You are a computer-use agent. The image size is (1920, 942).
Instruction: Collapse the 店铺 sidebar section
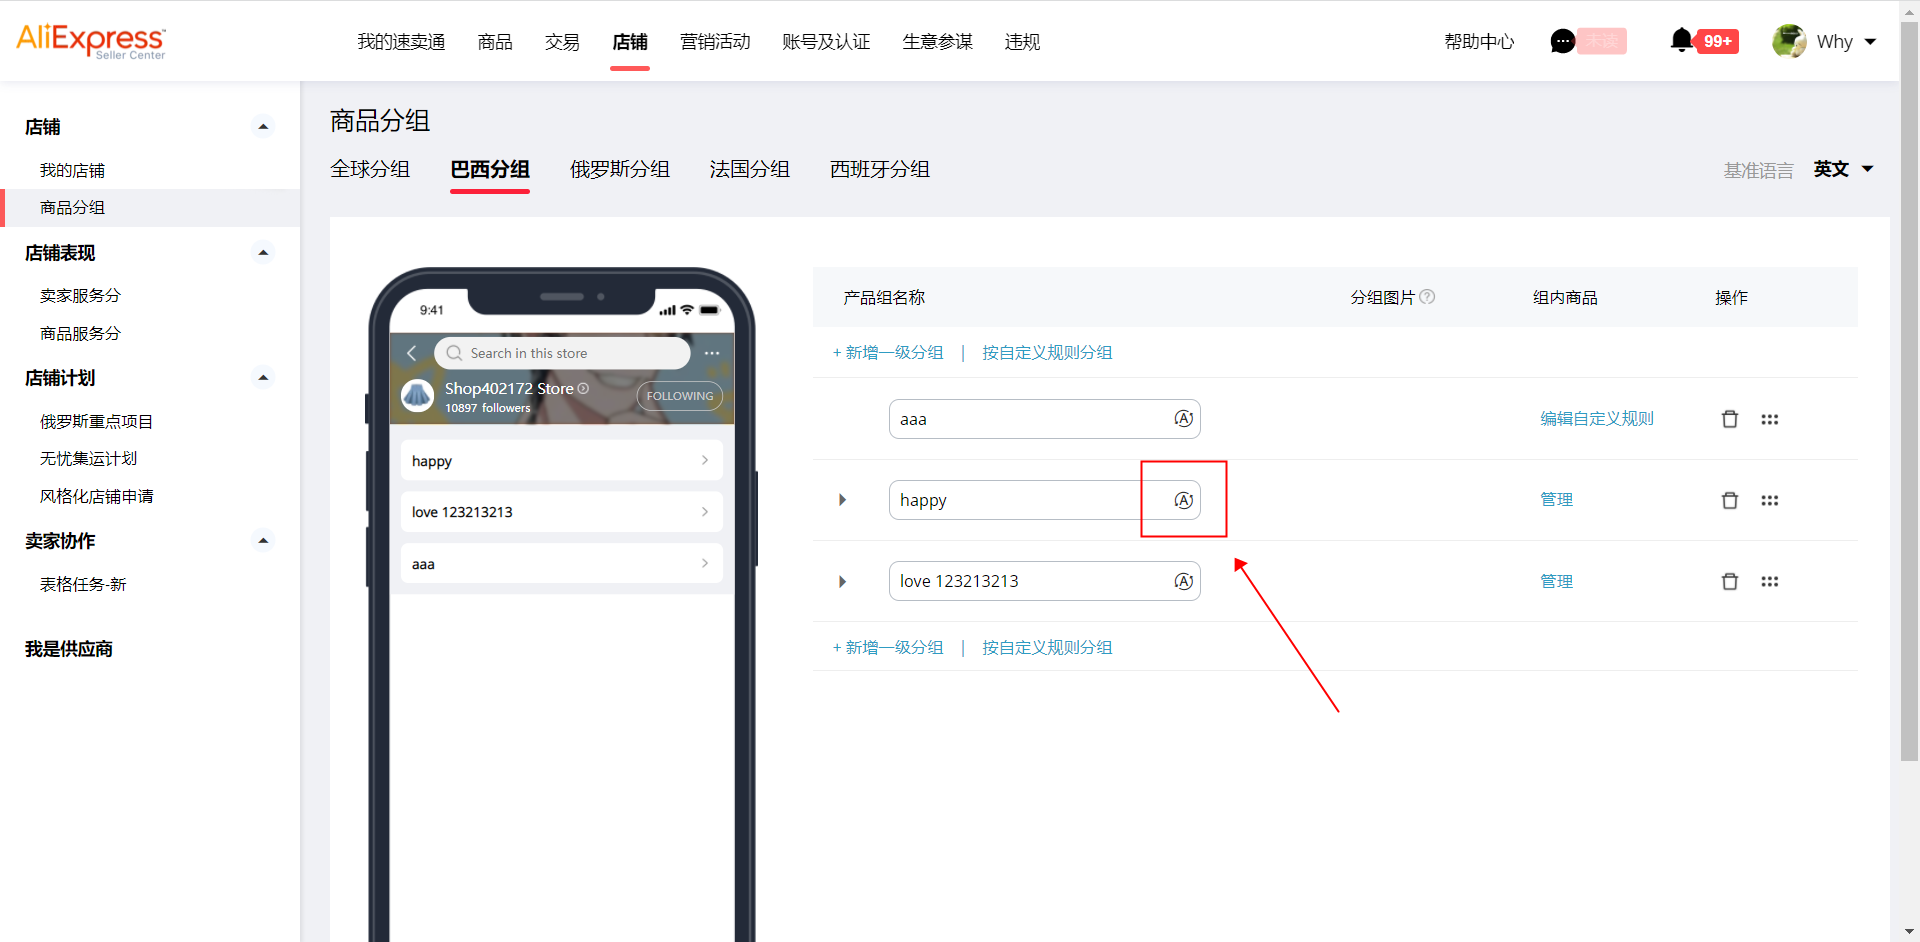(x=263, y=127)
